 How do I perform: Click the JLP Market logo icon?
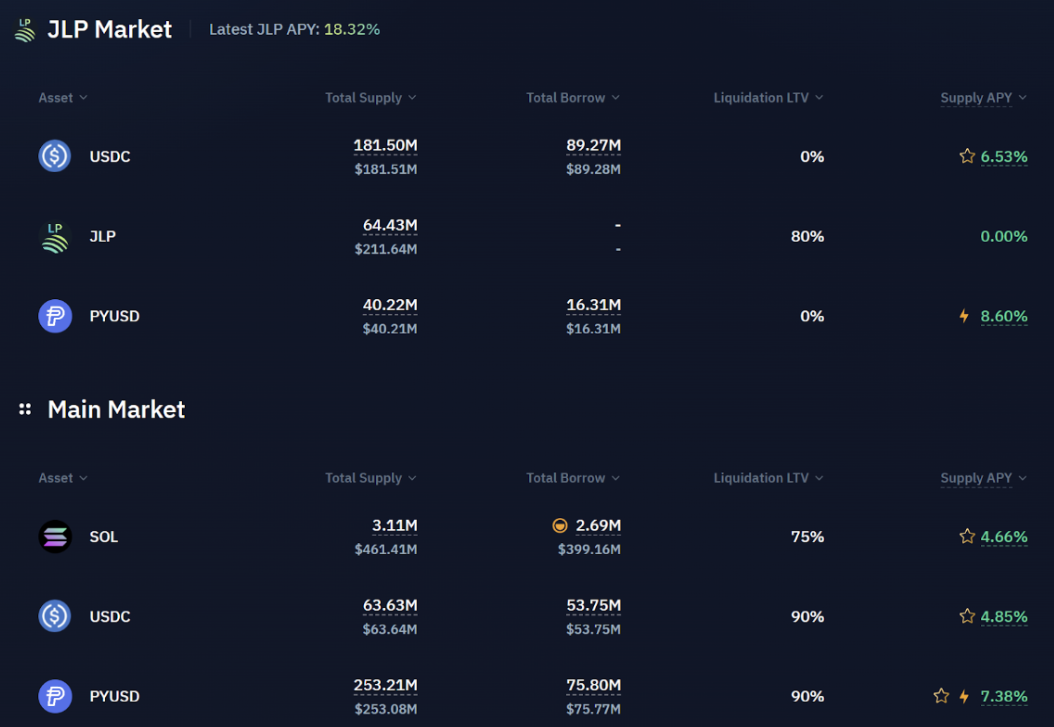tap(25, 30)
